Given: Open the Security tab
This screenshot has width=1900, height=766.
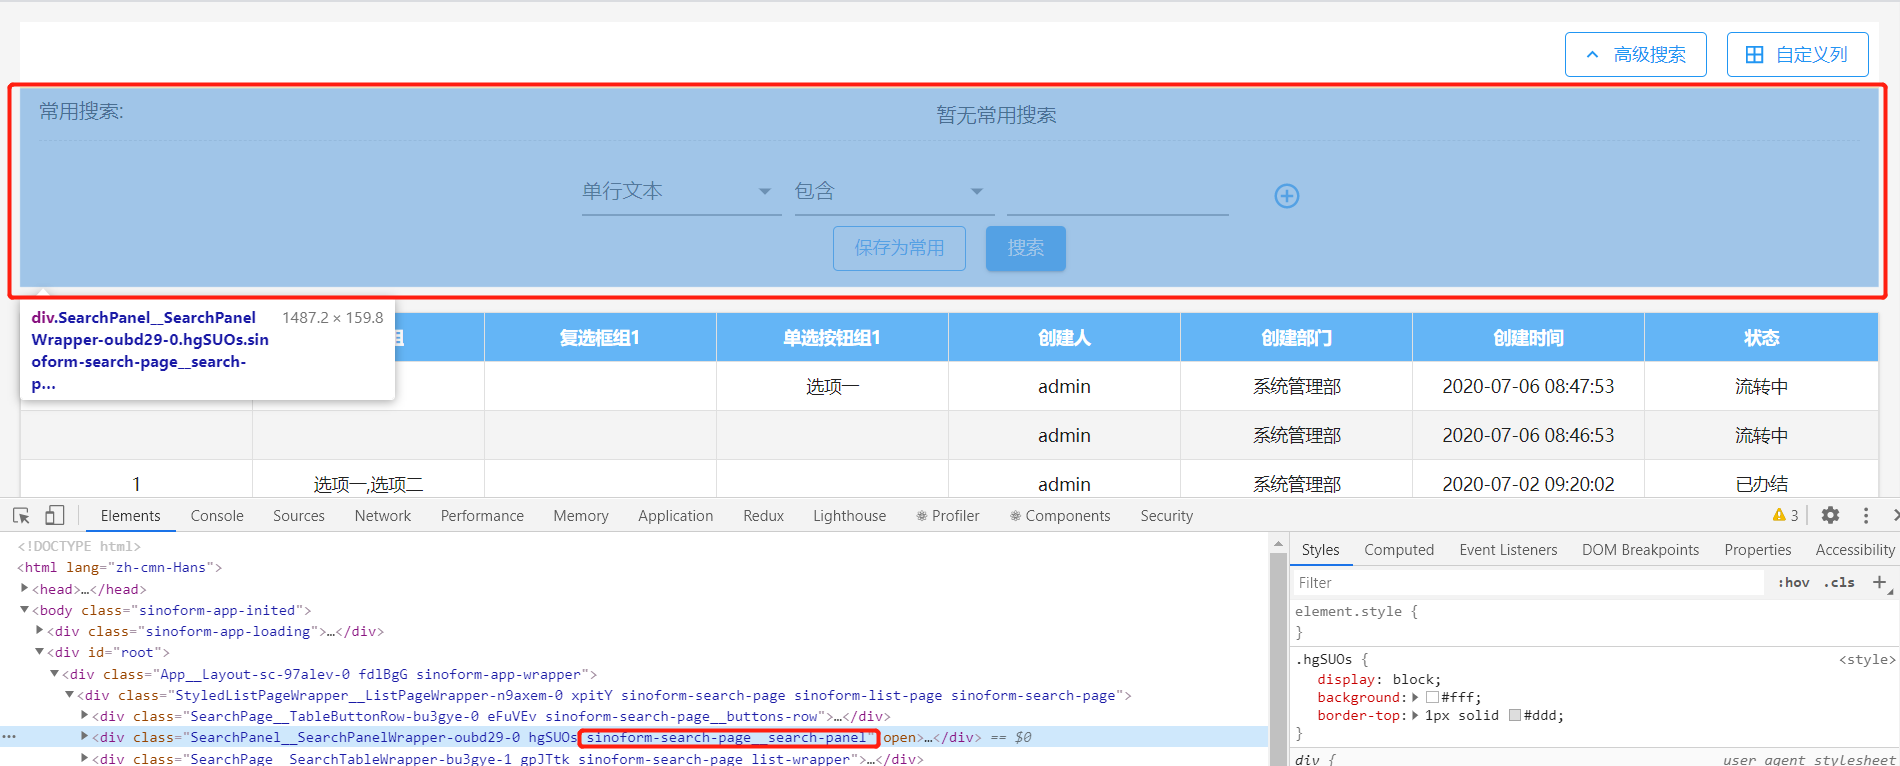Looking at the screenshot, I should click(x=1167, y=516).
